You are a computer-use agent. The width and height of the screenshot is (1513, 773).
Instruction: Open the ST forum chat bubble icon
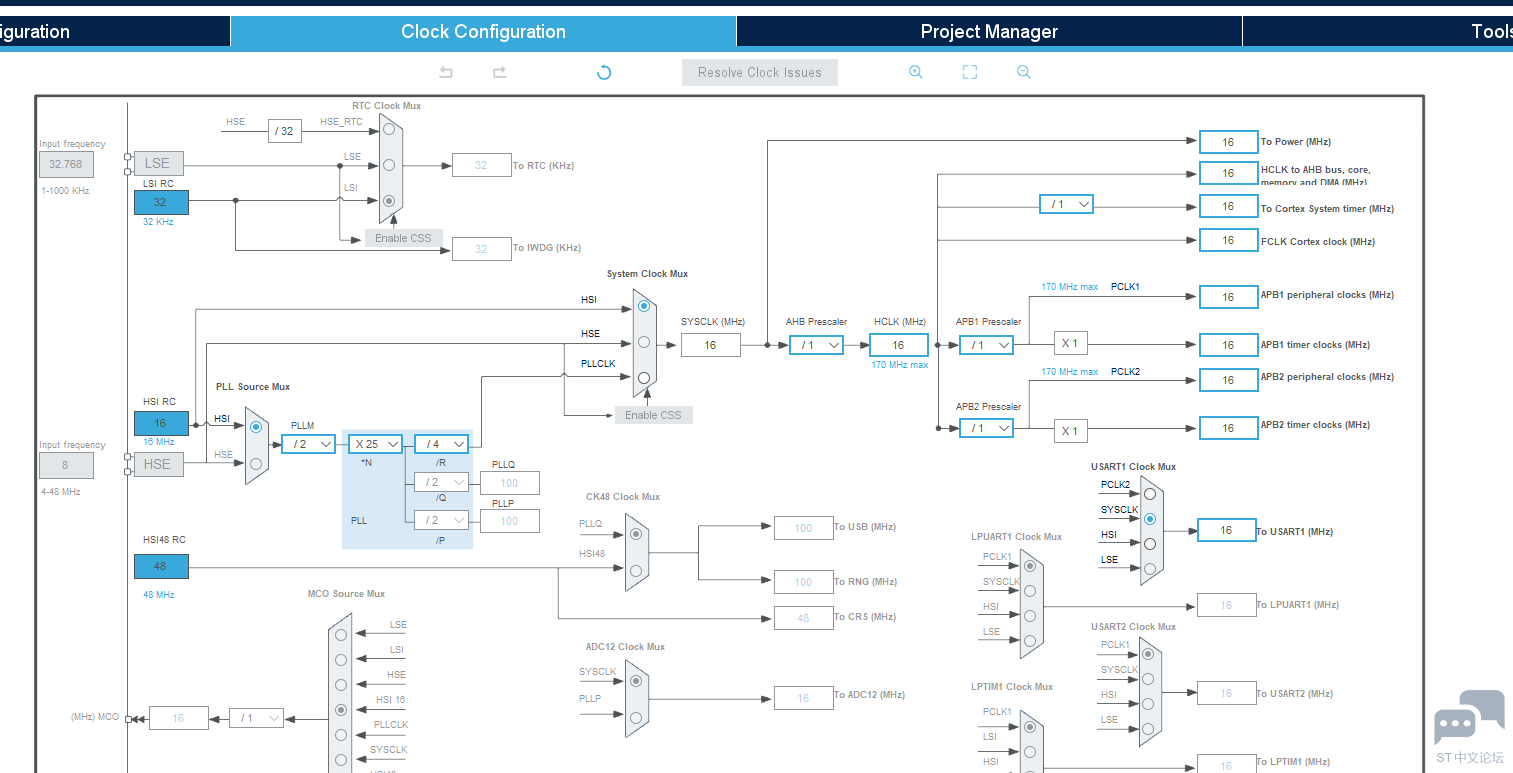point(1469,718)
